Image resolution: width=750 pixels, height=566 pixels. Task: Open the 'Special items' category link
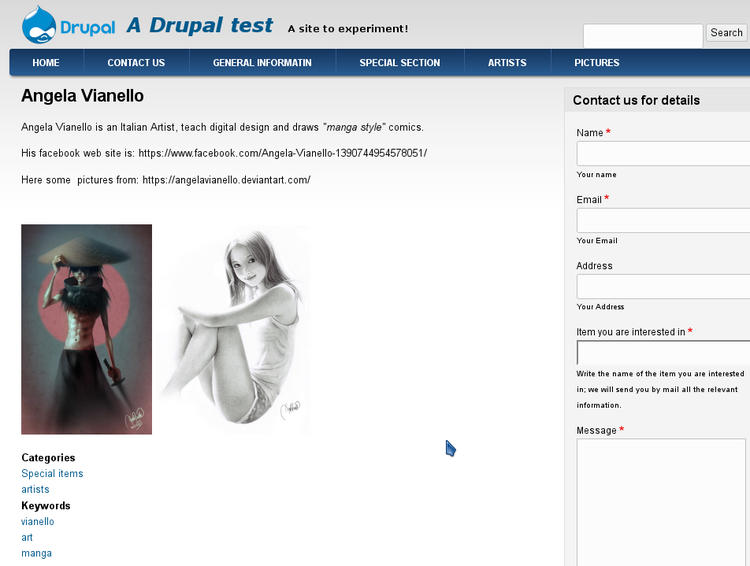52,474
